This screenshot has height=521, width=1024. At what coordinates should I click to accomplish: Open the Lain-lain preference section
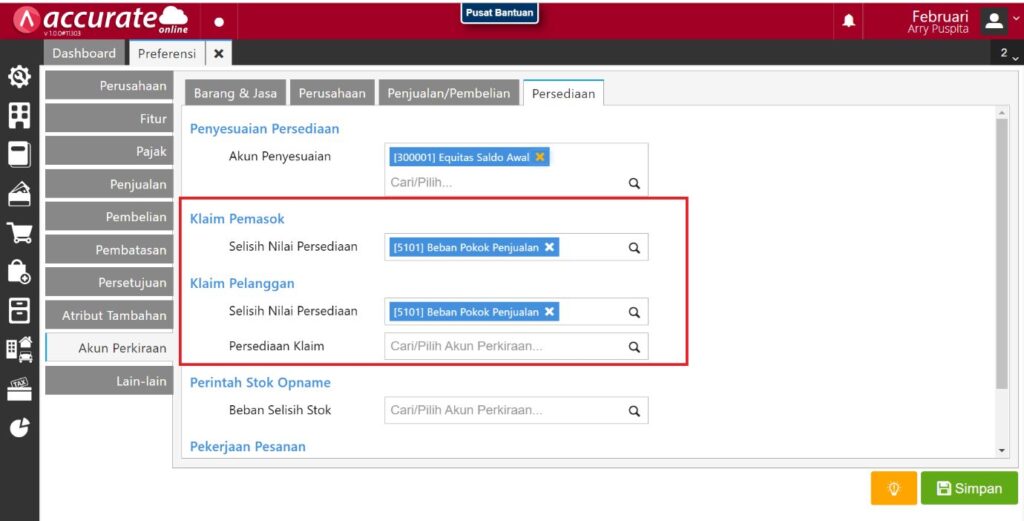coord(109,381)
